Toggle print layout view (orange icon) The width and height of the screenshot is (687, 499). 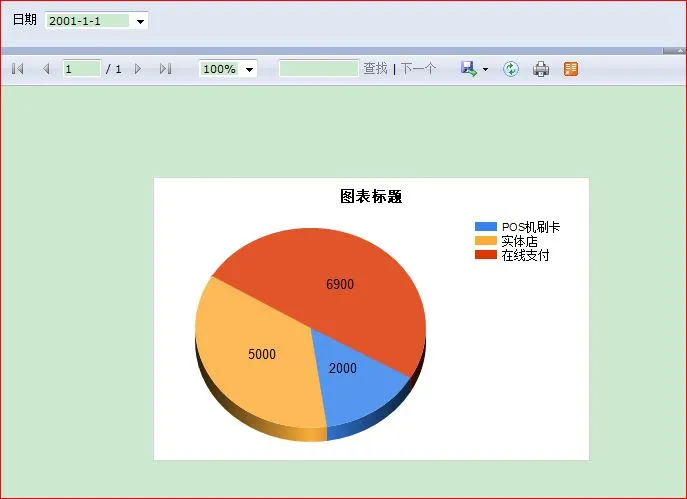(571, 69)
